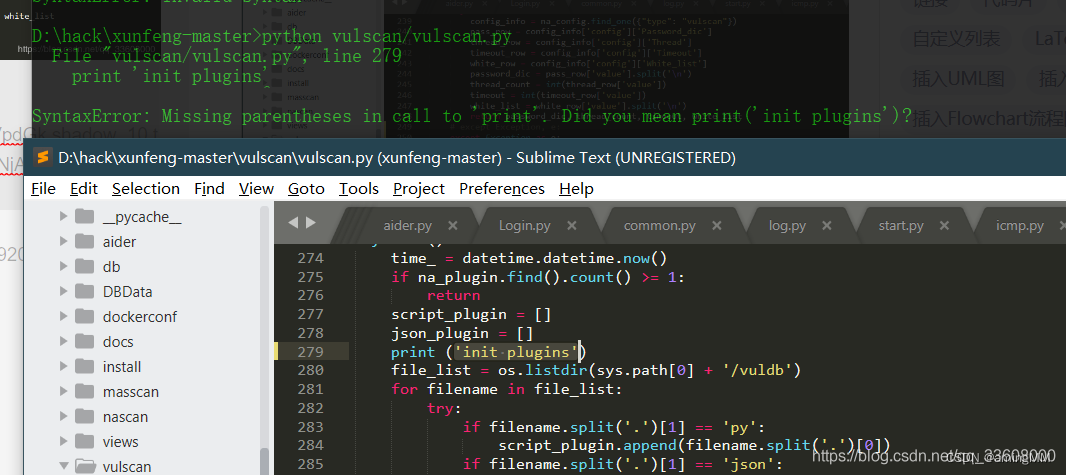Screen dimensions: 1066x475
Task: Click the 'init plugins' string on line 279
Action: click(516, 351)
